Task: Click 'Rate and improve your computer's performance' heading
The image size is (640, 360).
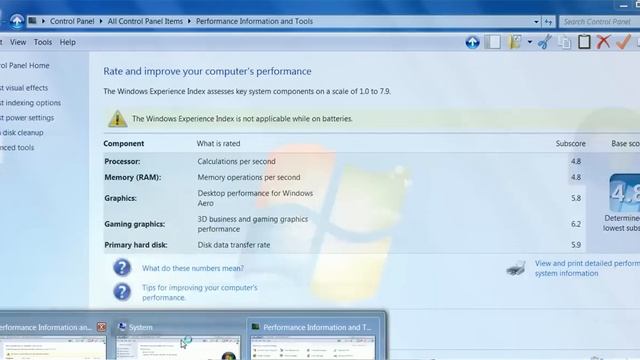Action: 207,71
